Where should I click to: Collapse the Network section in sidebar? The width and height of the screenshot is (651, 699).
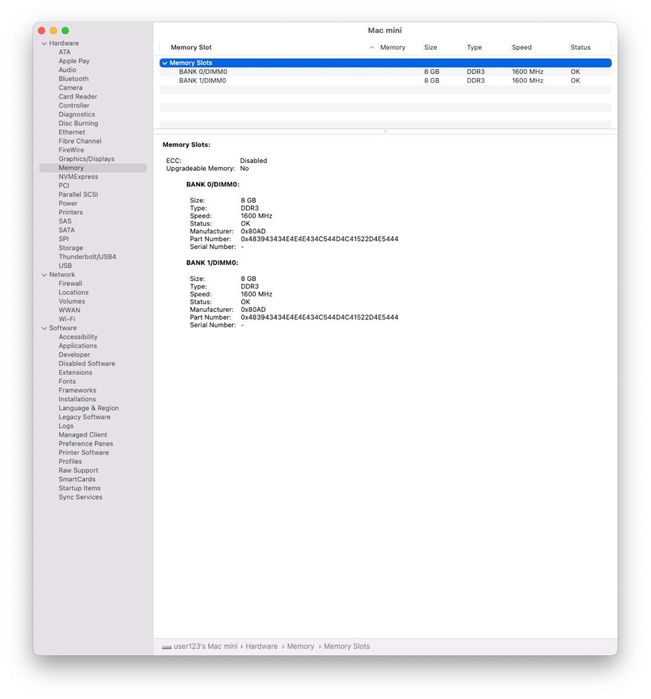click(44, 275)
